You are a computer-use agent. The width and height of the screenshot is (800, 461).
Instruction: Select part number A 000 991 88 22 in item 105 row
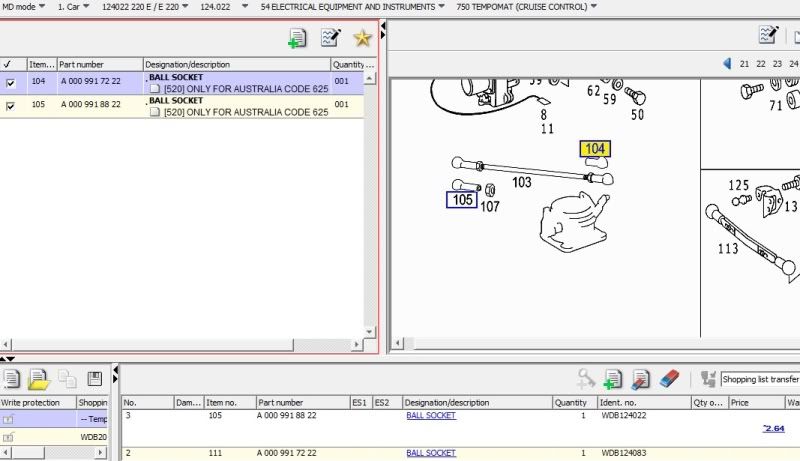[91, 104]
